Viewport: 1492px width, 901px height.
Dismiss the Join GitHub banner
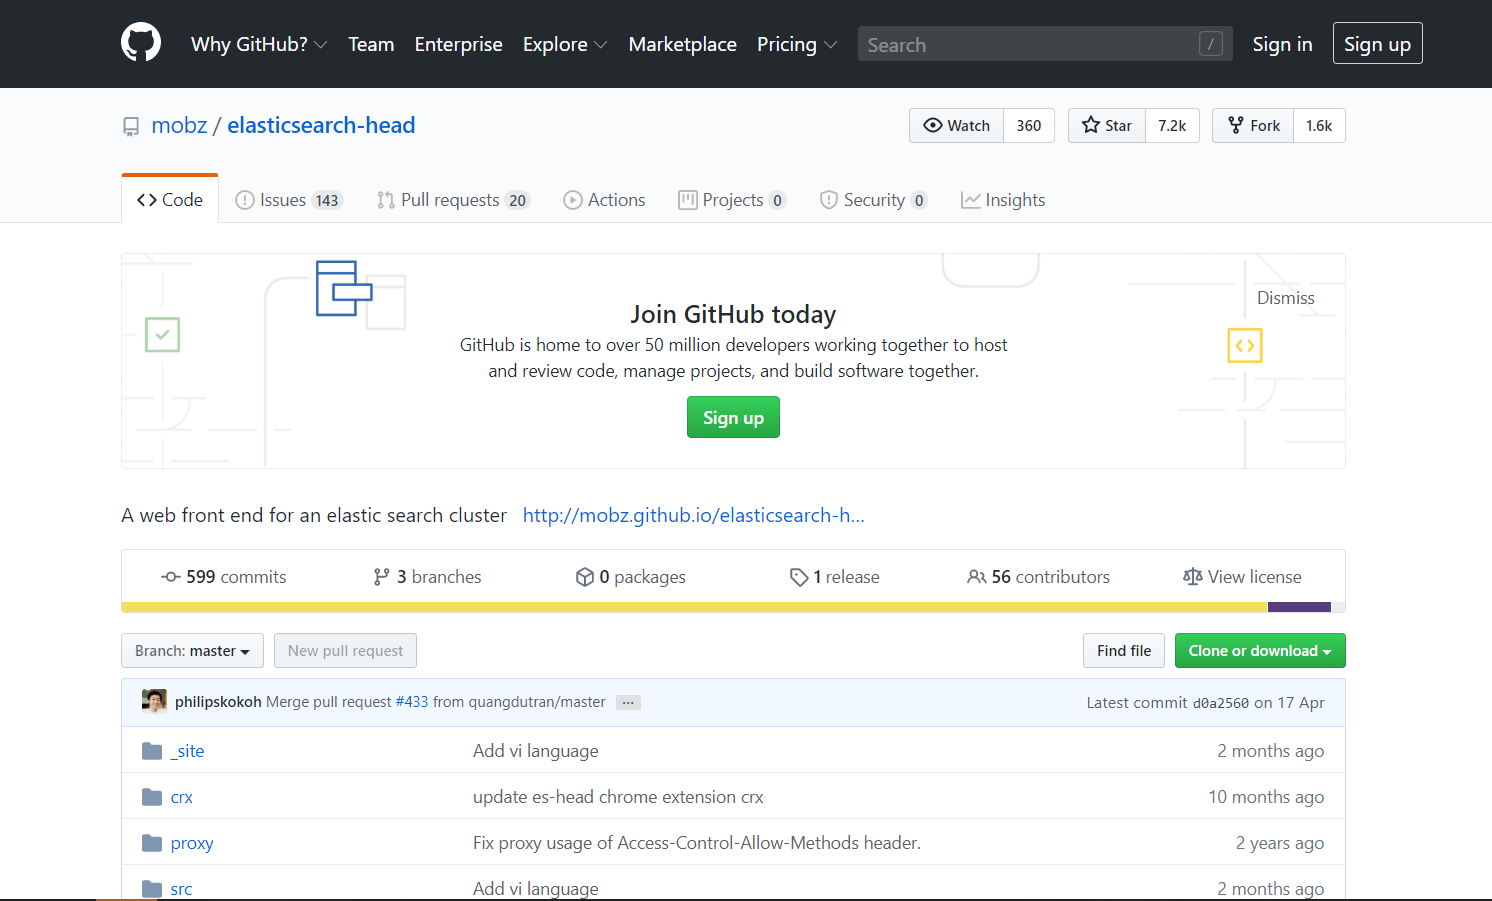[1285, 298]
